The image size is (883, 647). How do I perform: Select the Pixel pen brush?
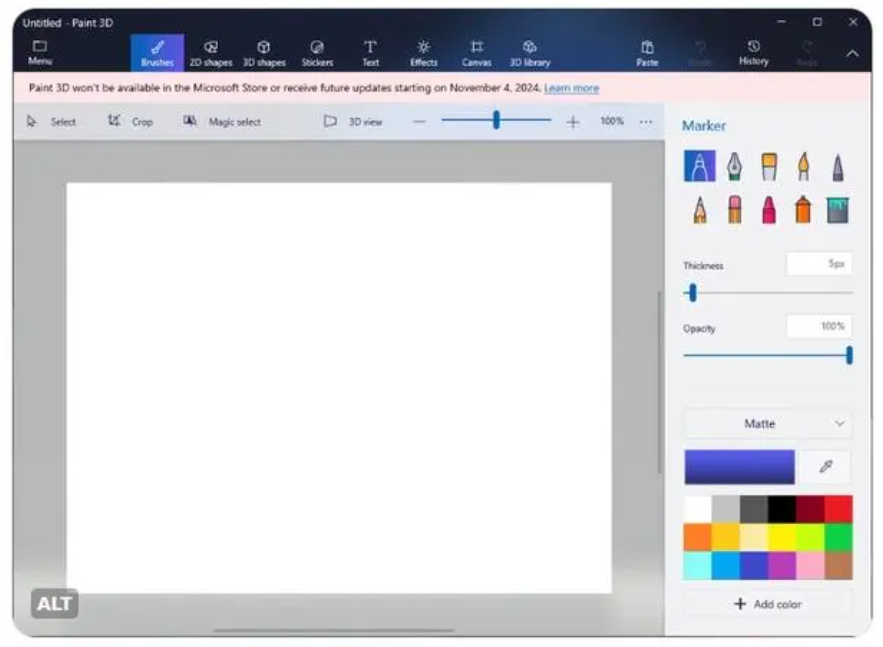[x=838, y=167]
